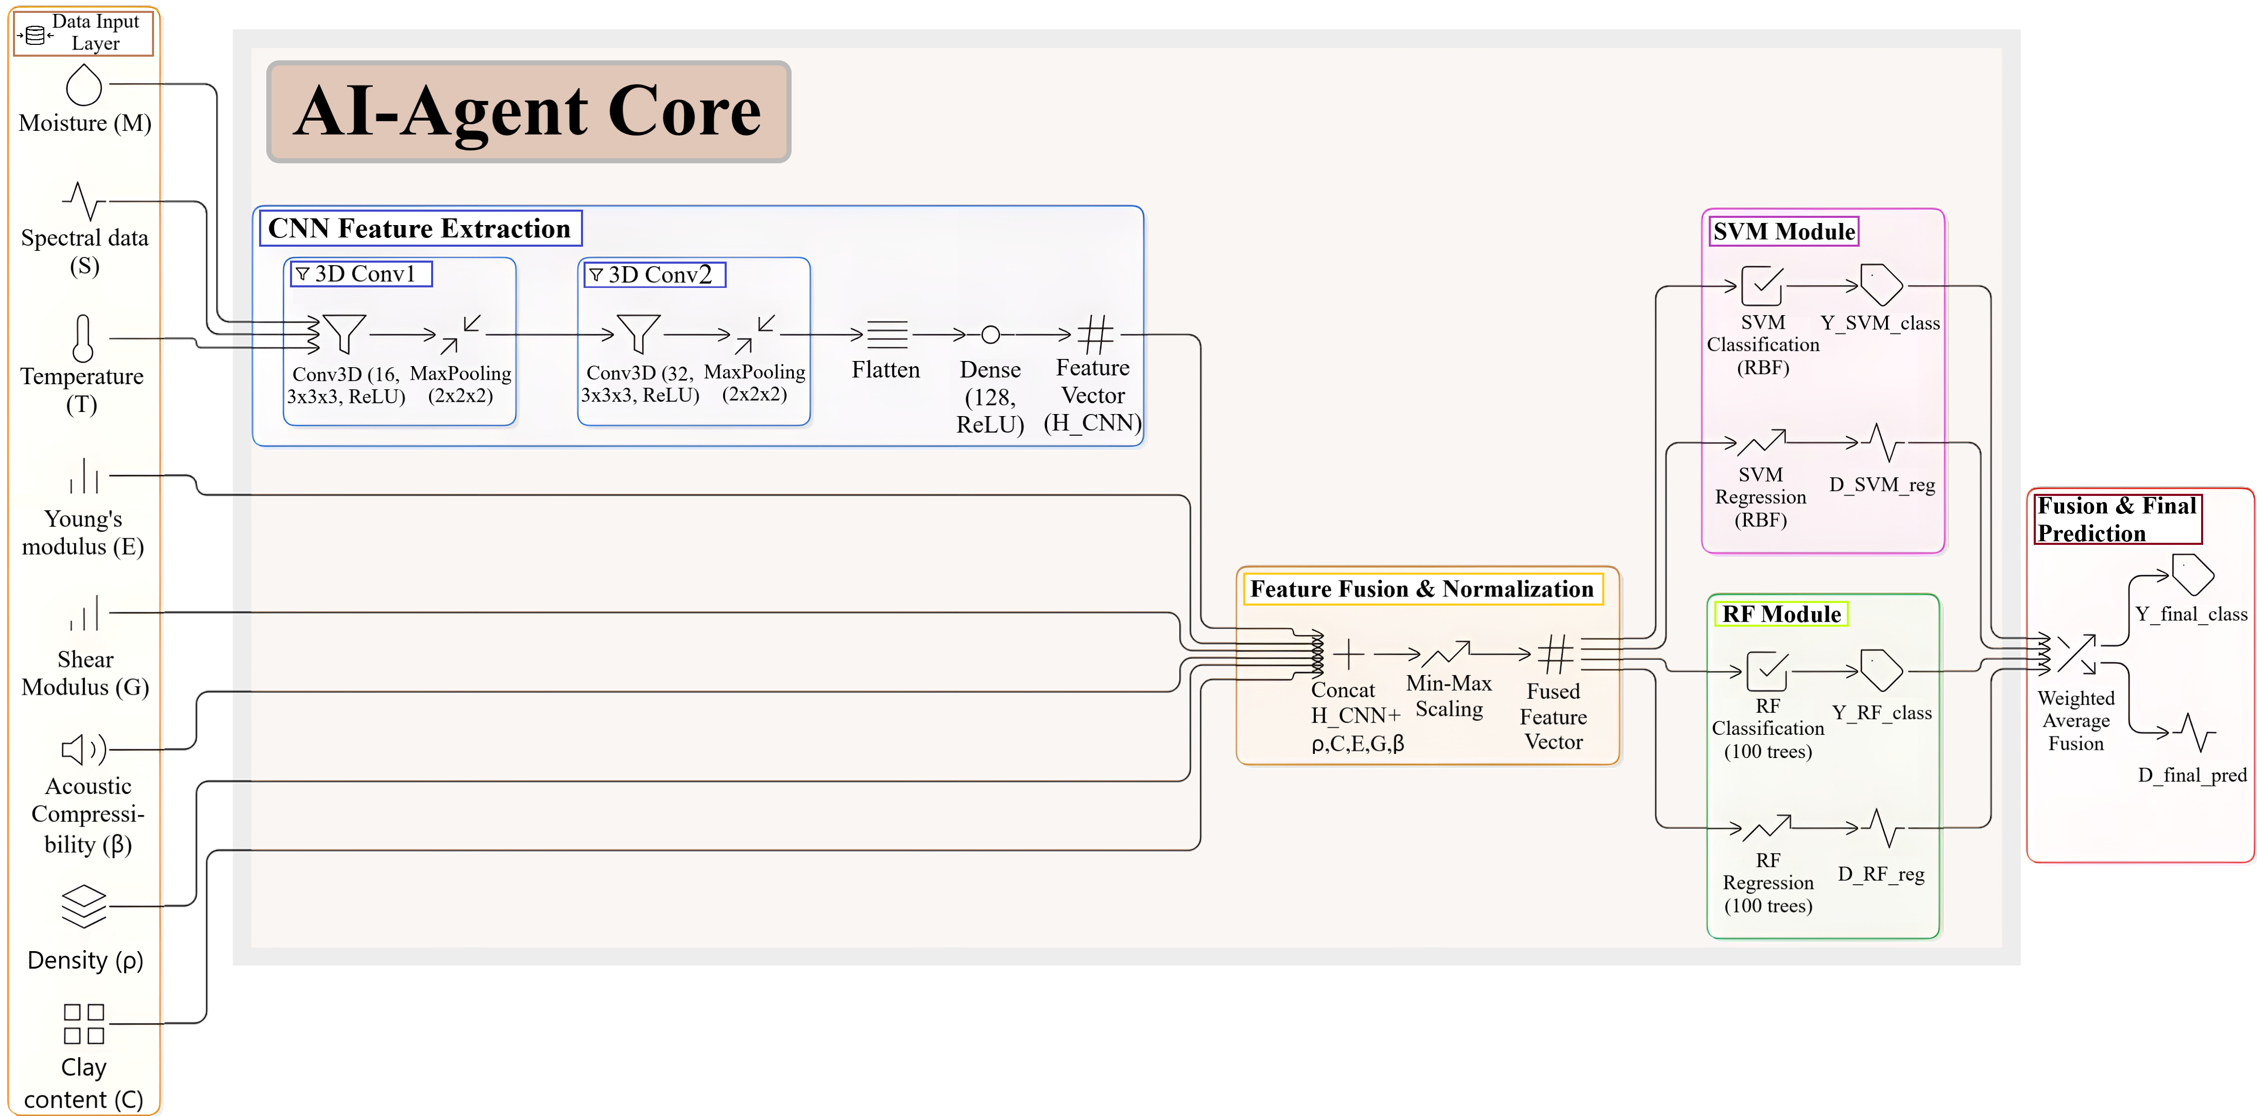Click the Fused Feature Vector hash icon
Image resolution: width=2257 pixels, height=1116 pixels.
(1555, 655)
